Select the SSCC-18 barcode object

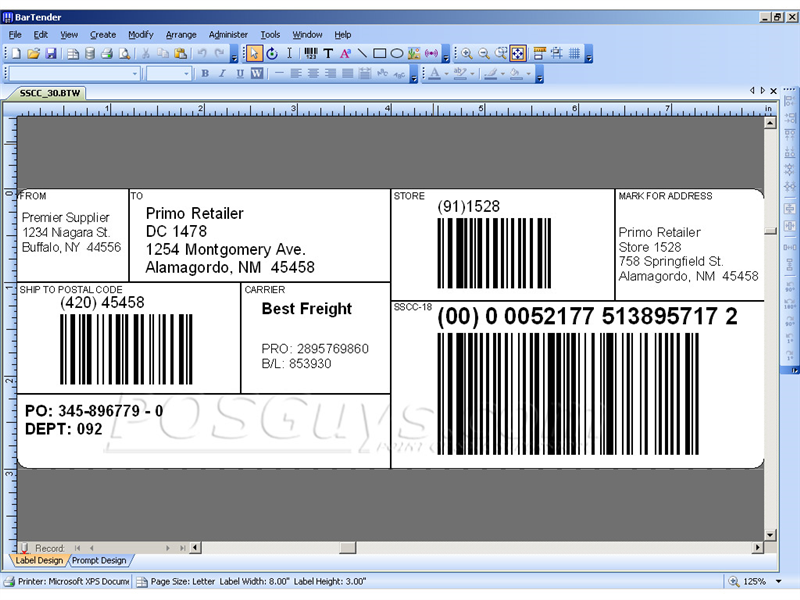[568, 393]
